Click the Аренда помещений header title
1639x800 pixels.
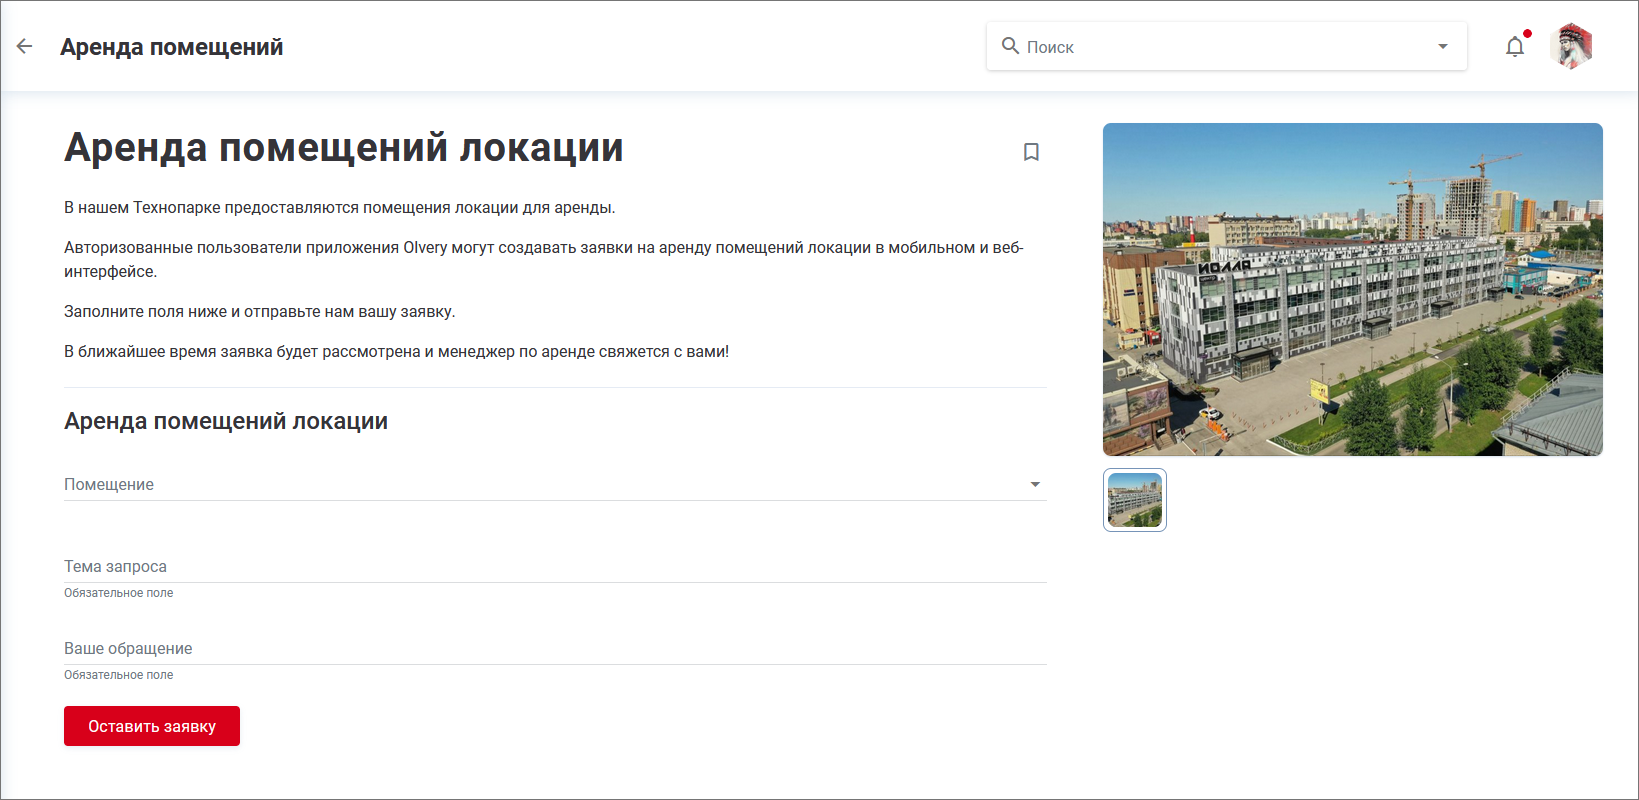171,47
